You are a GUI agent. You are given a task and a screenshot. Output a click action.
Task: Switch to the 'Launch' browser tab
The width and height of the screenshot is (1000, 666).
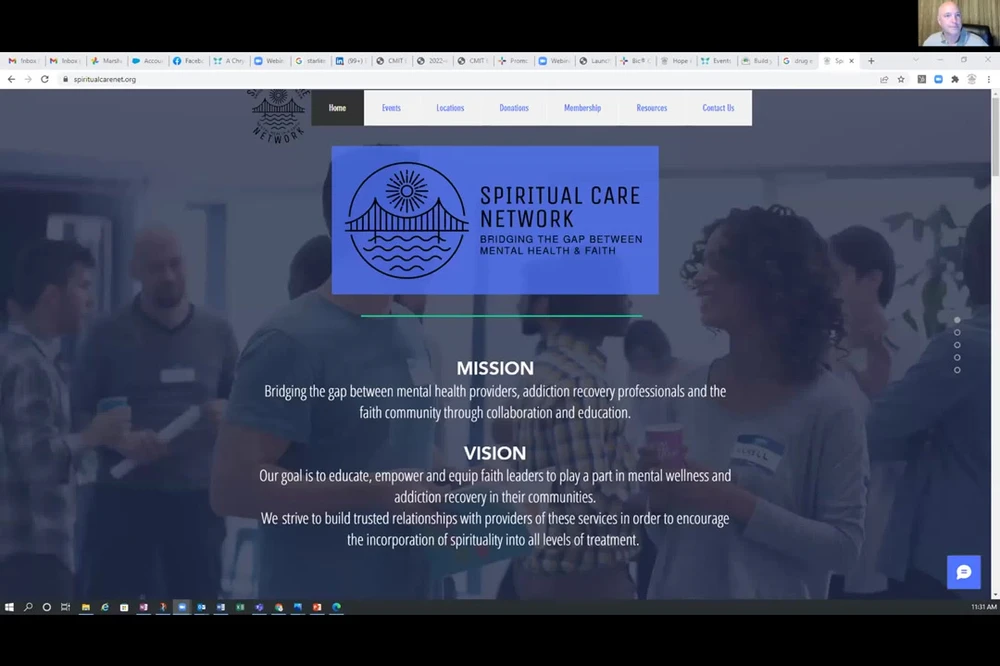[x=595, y=61]
